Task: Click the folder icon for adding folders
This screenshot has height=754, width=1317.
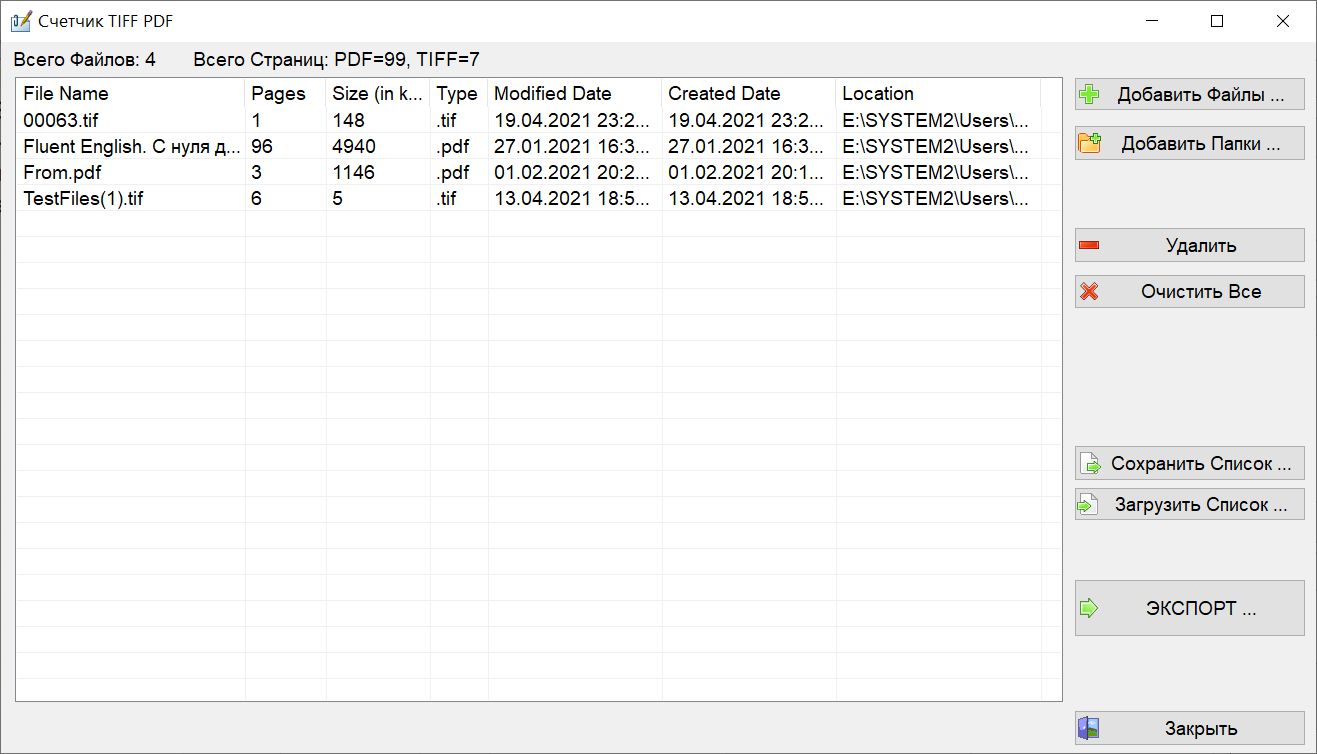Action: point(1090,143)
